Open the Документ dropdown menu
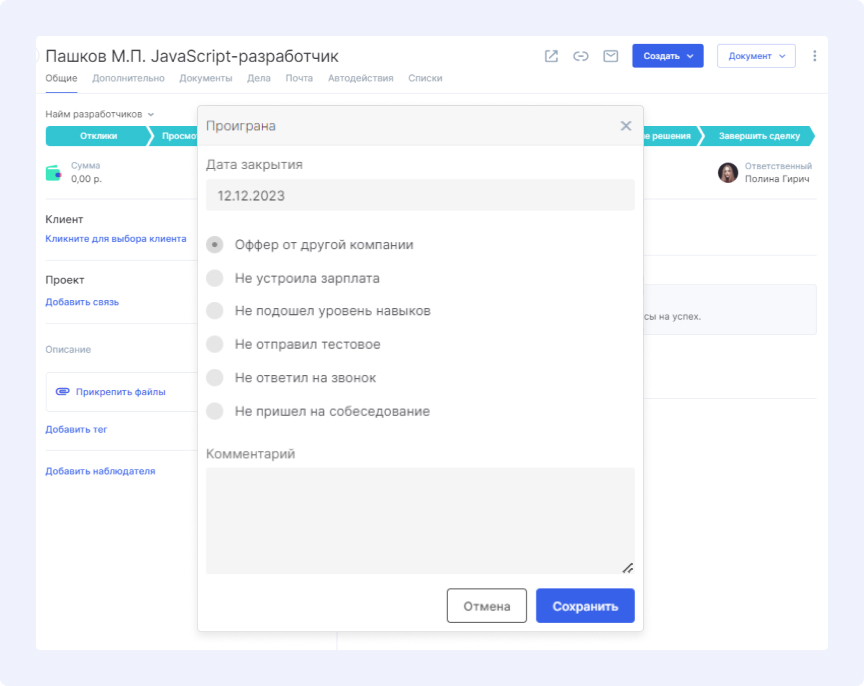 click(x=756, y=56)
